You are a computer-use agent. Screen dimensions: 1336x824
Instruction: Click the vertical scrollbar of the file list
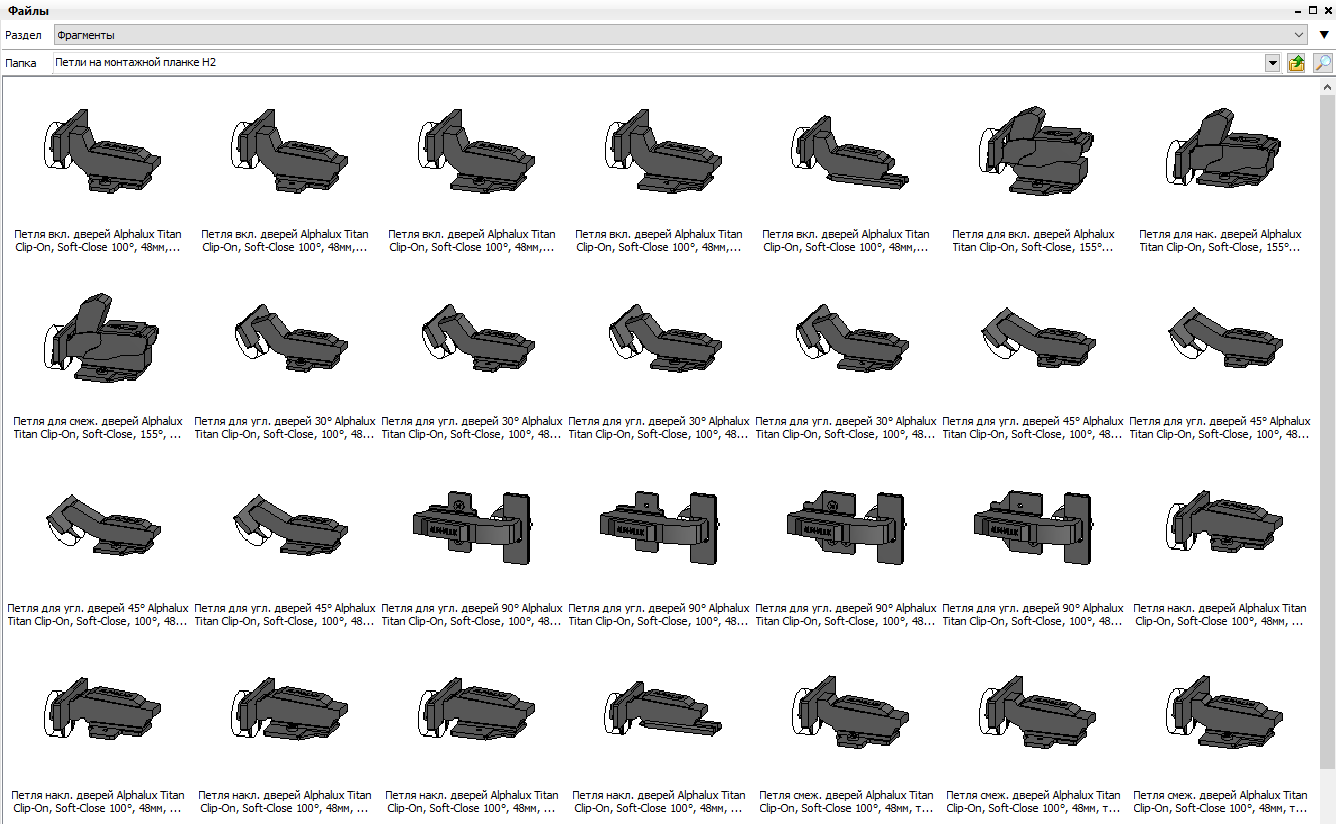(1328, 450)
